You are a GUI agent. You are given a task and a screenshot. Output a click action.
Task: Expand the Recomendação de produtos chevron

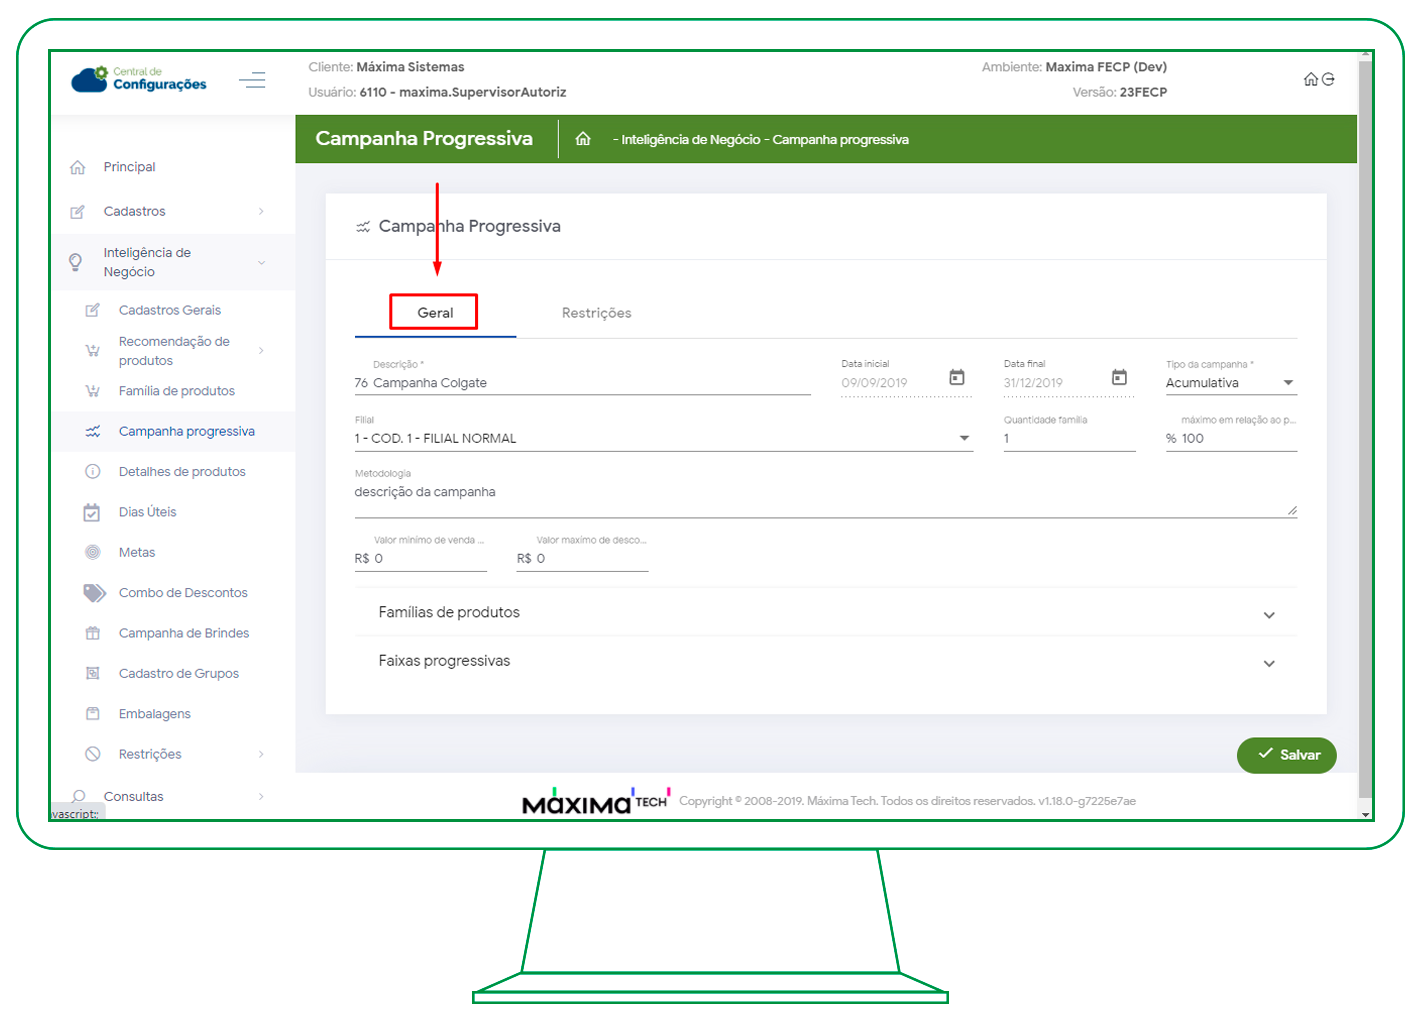coord(261,351)
